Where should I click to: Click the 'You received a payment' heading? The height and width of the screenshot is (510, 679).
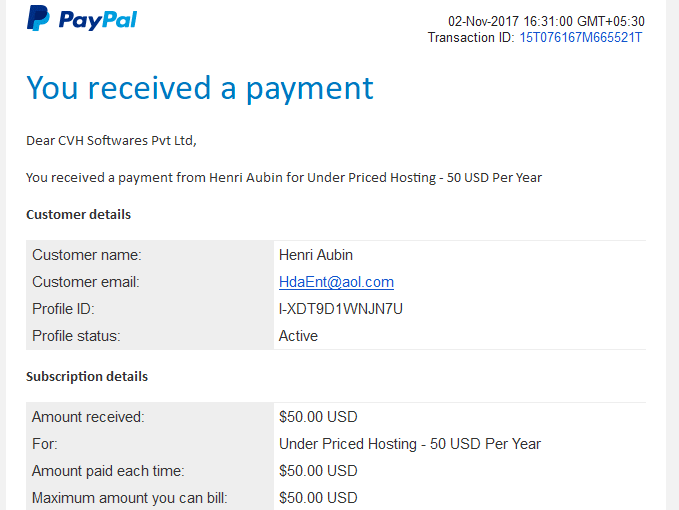point(200,89)
